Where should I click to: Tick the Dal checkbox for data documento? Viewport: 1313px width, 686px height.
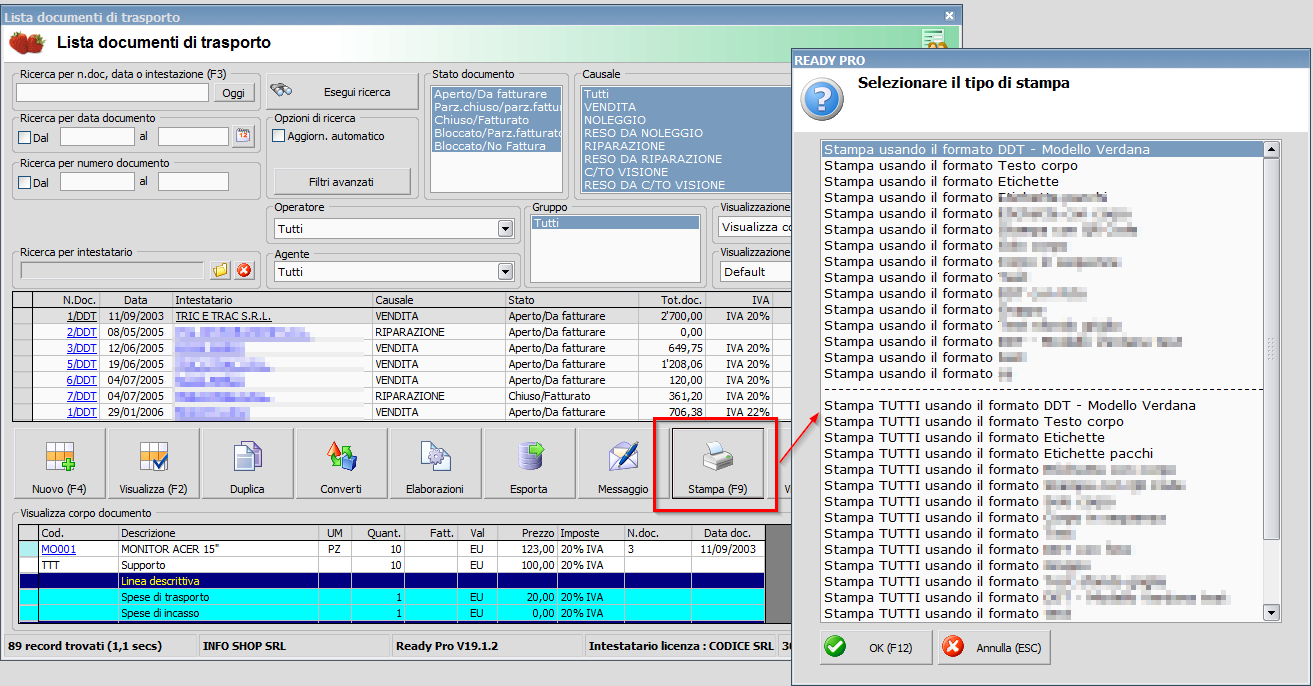(25, 137)
